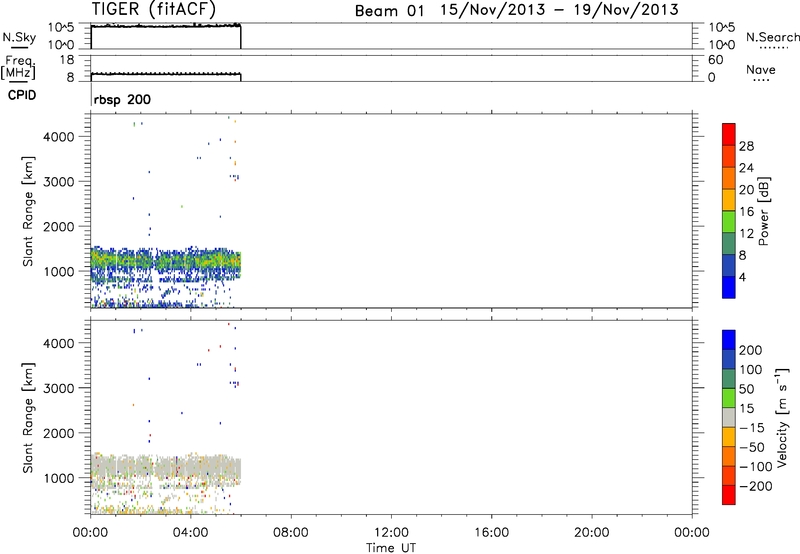Click the 18 tick on frequency axis

click(67, 60)
